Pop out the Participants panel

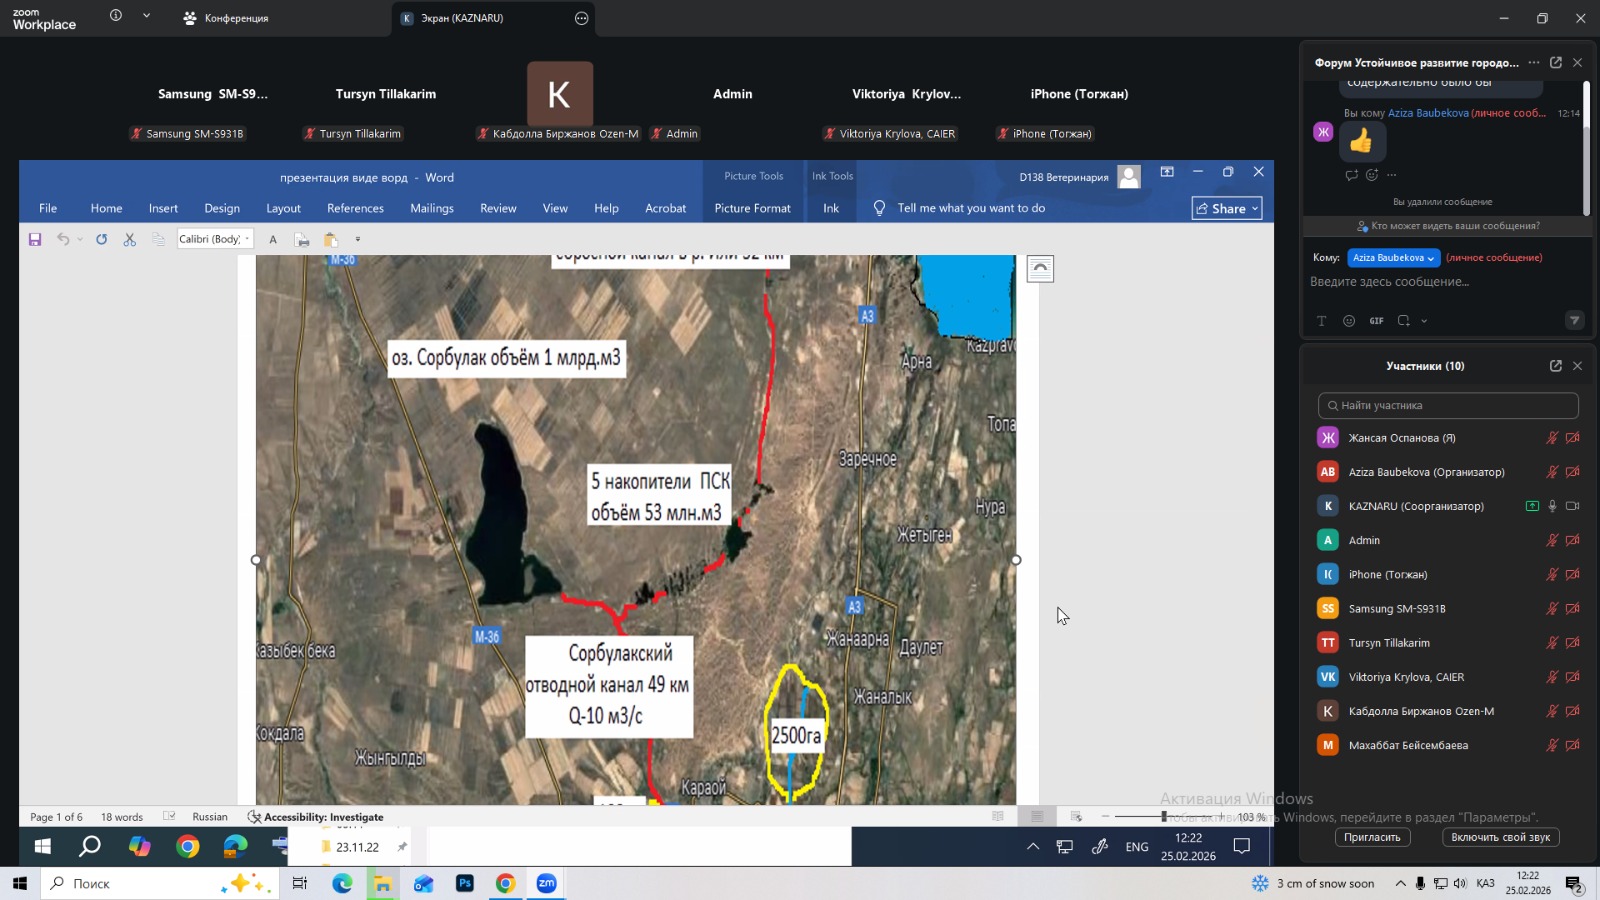coord(1555,366)
